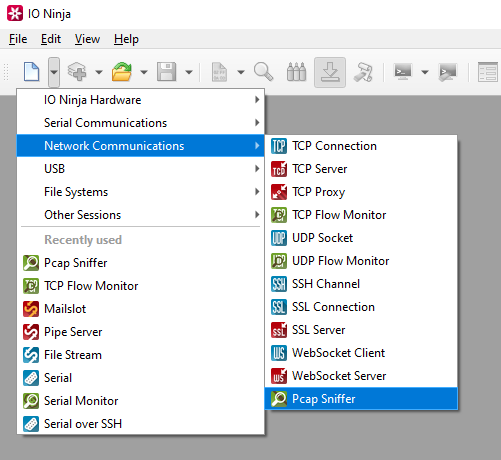Choose TCP Flow Monitor in submenu
This screenshot has height=460, width=501.
click(361, 215)
